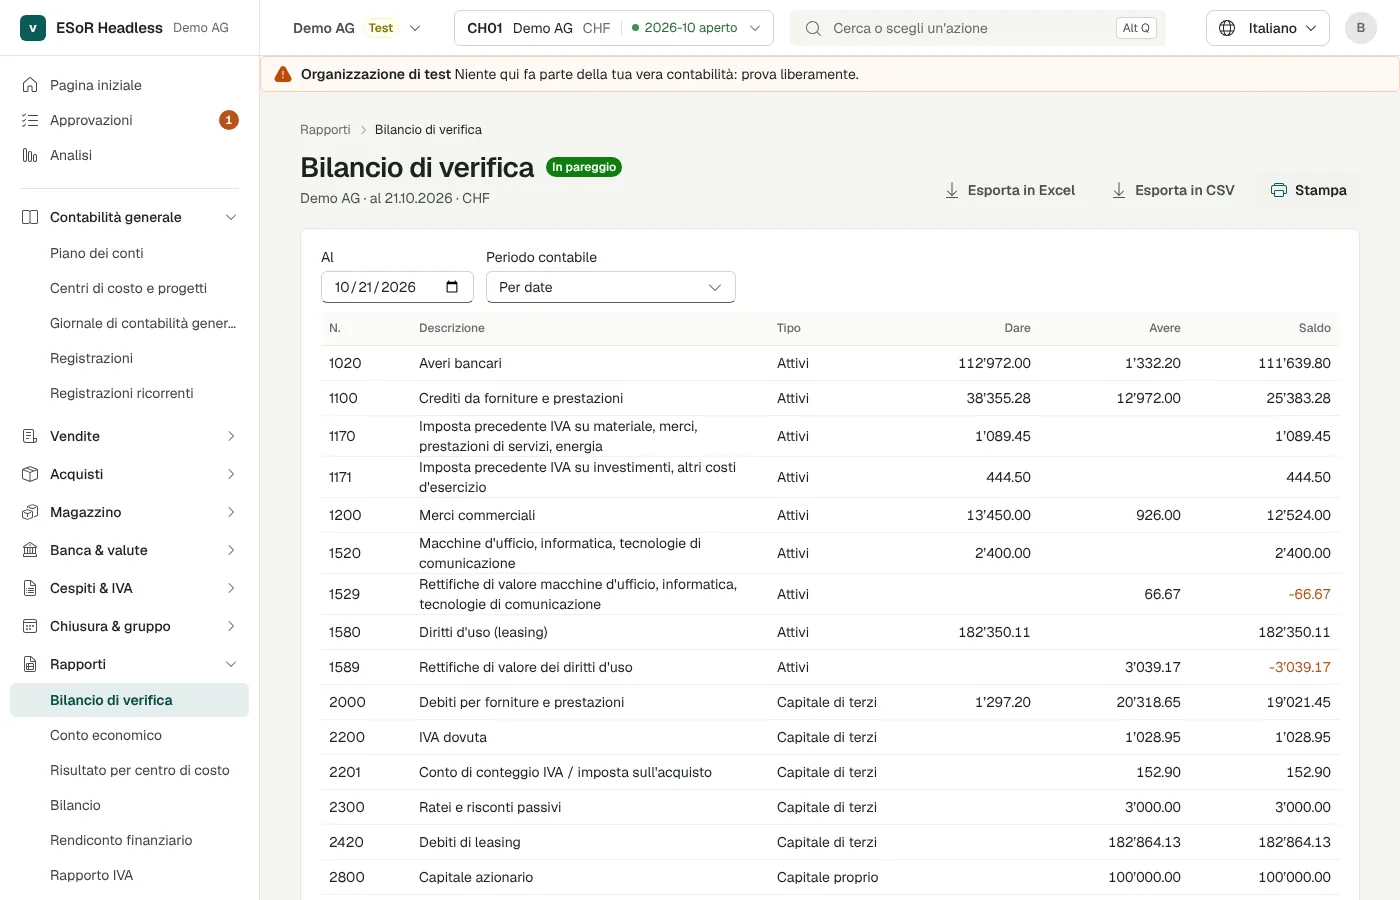Click the Magazzino boxes icon
The height and width of the screenshot is (900, 1400).
tap(30, 512)
